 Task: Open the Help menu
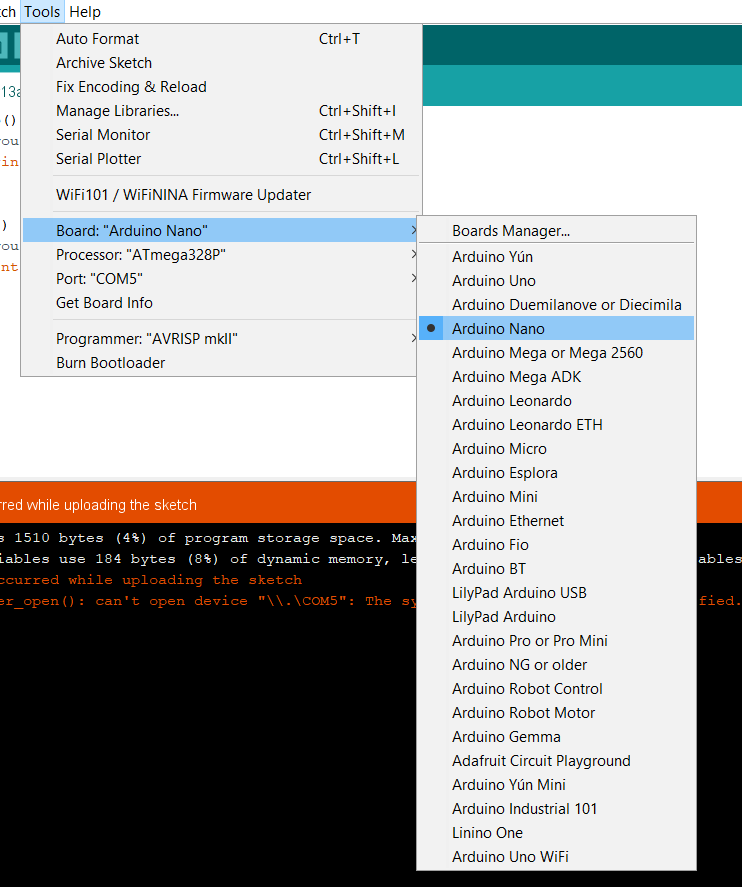(x=85, y=11)
